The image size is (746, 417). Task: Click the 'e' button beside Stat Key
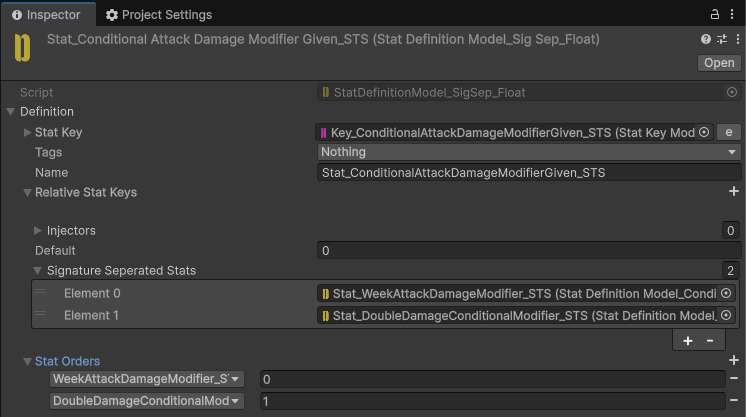[x=728, y=132]
